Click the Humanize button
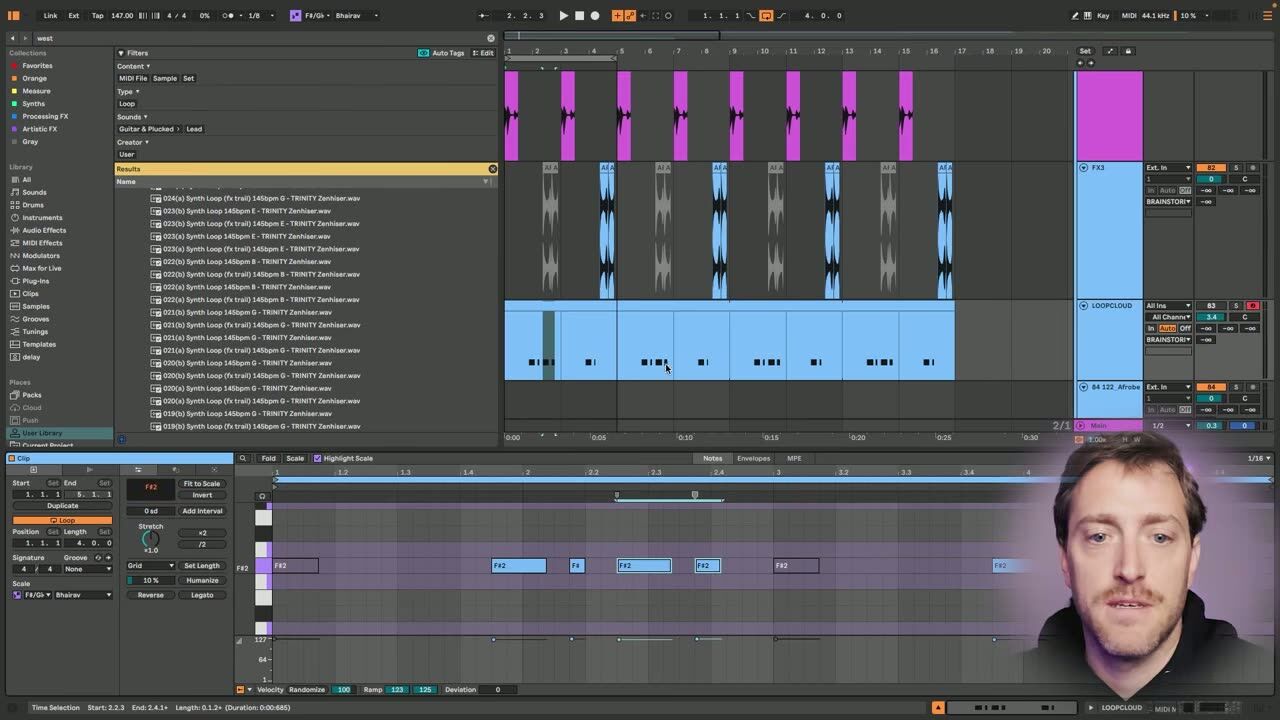 [x=202, y=580]
